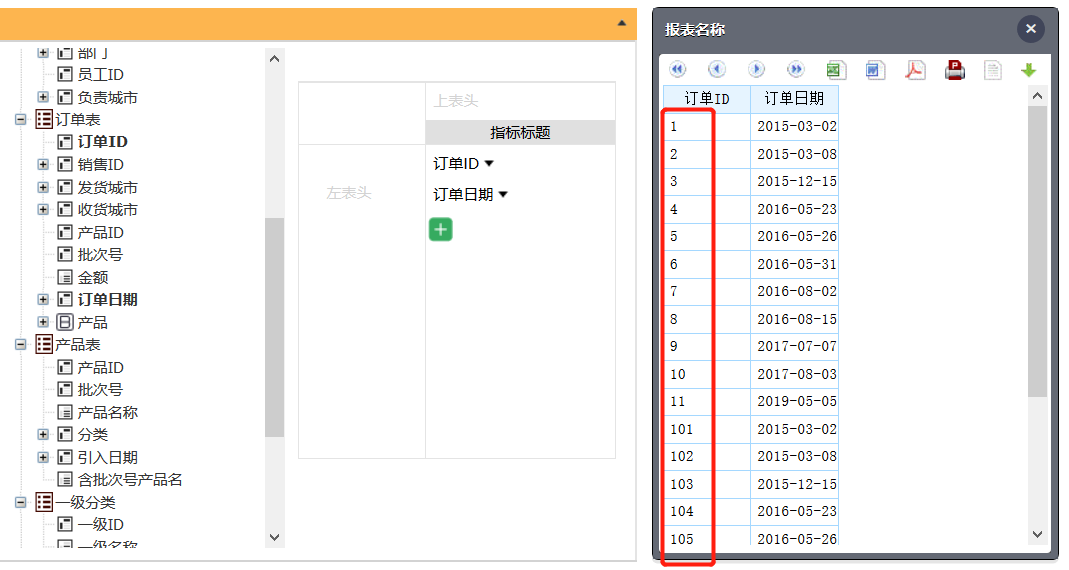
Task: Go to previous report page
Action: click(717, 70)
